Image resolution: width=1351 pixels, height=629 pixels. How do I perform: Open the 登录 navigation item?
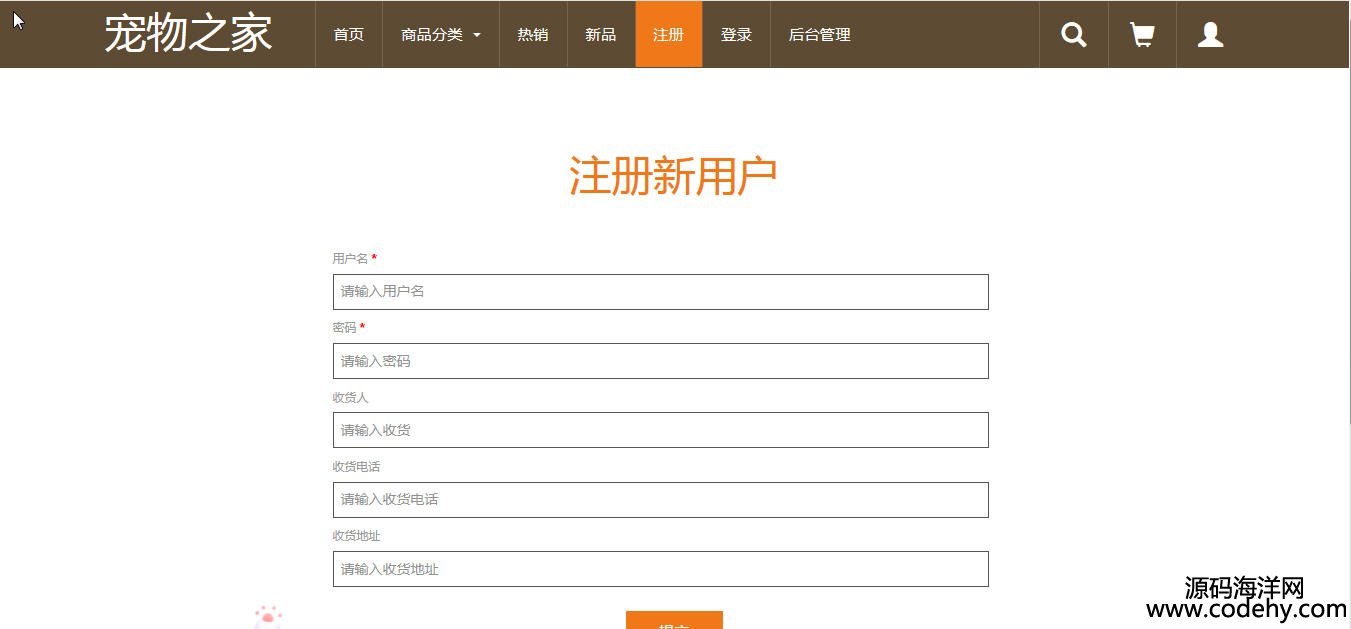[736, 35]
